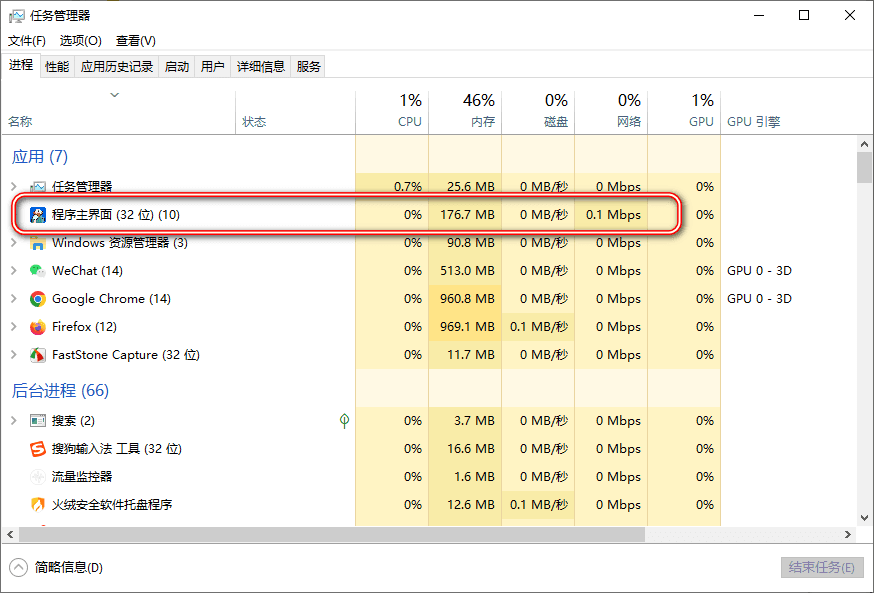The image size is (874, 593).
Task: Expand the Google Chrome process group
Action: coord(13,299)
